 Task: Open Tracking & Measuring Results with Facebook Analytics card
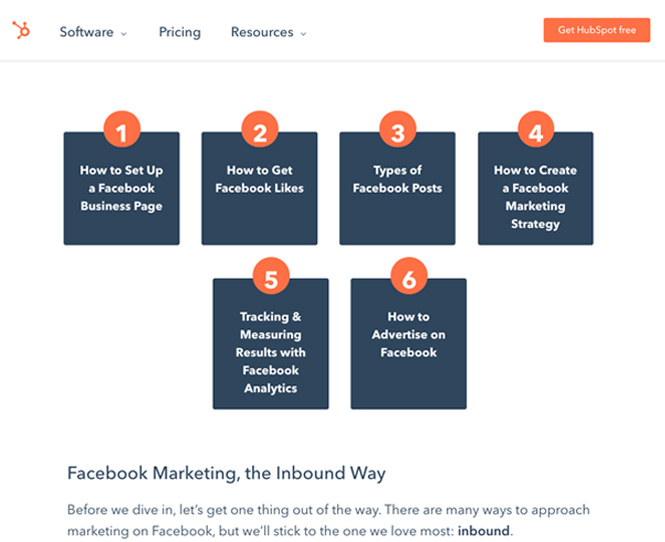[x=271, y=344]
